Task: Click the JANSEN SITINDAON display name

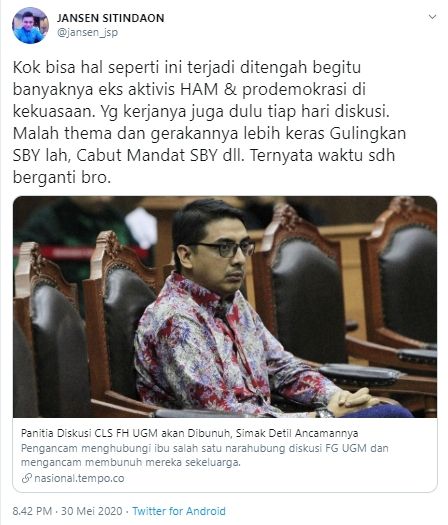Action: [110, 18]
